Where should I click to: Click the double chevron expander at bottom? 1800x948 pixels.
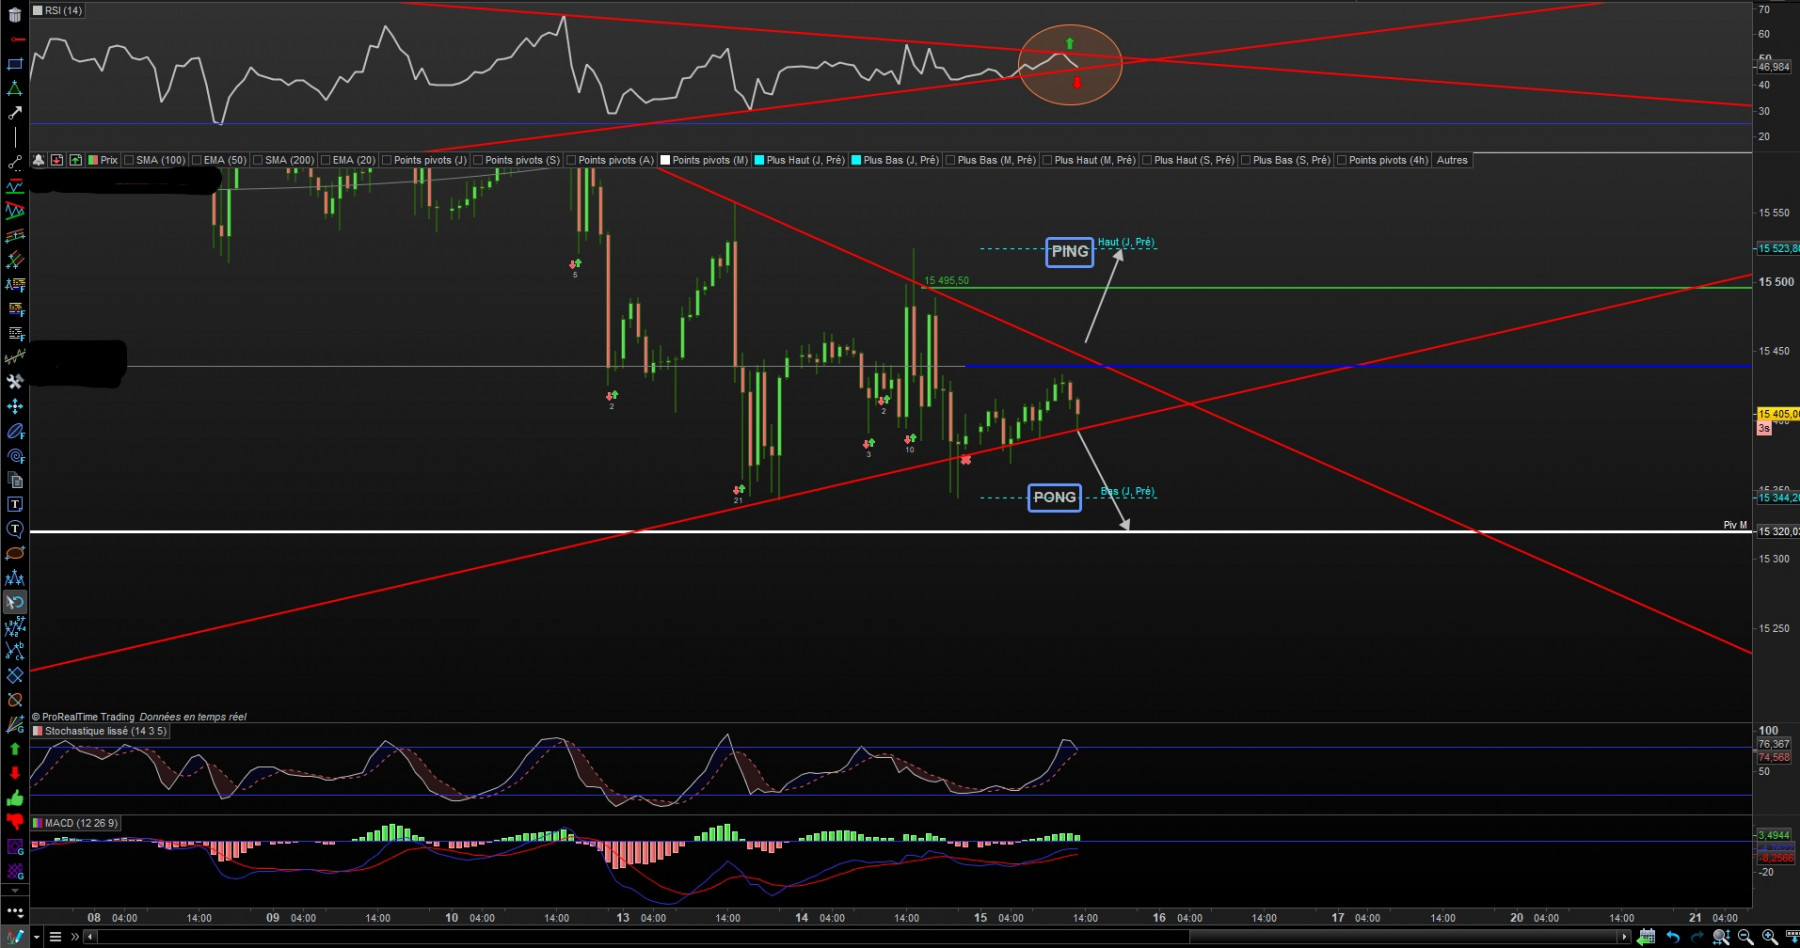(x=75, y=937)
